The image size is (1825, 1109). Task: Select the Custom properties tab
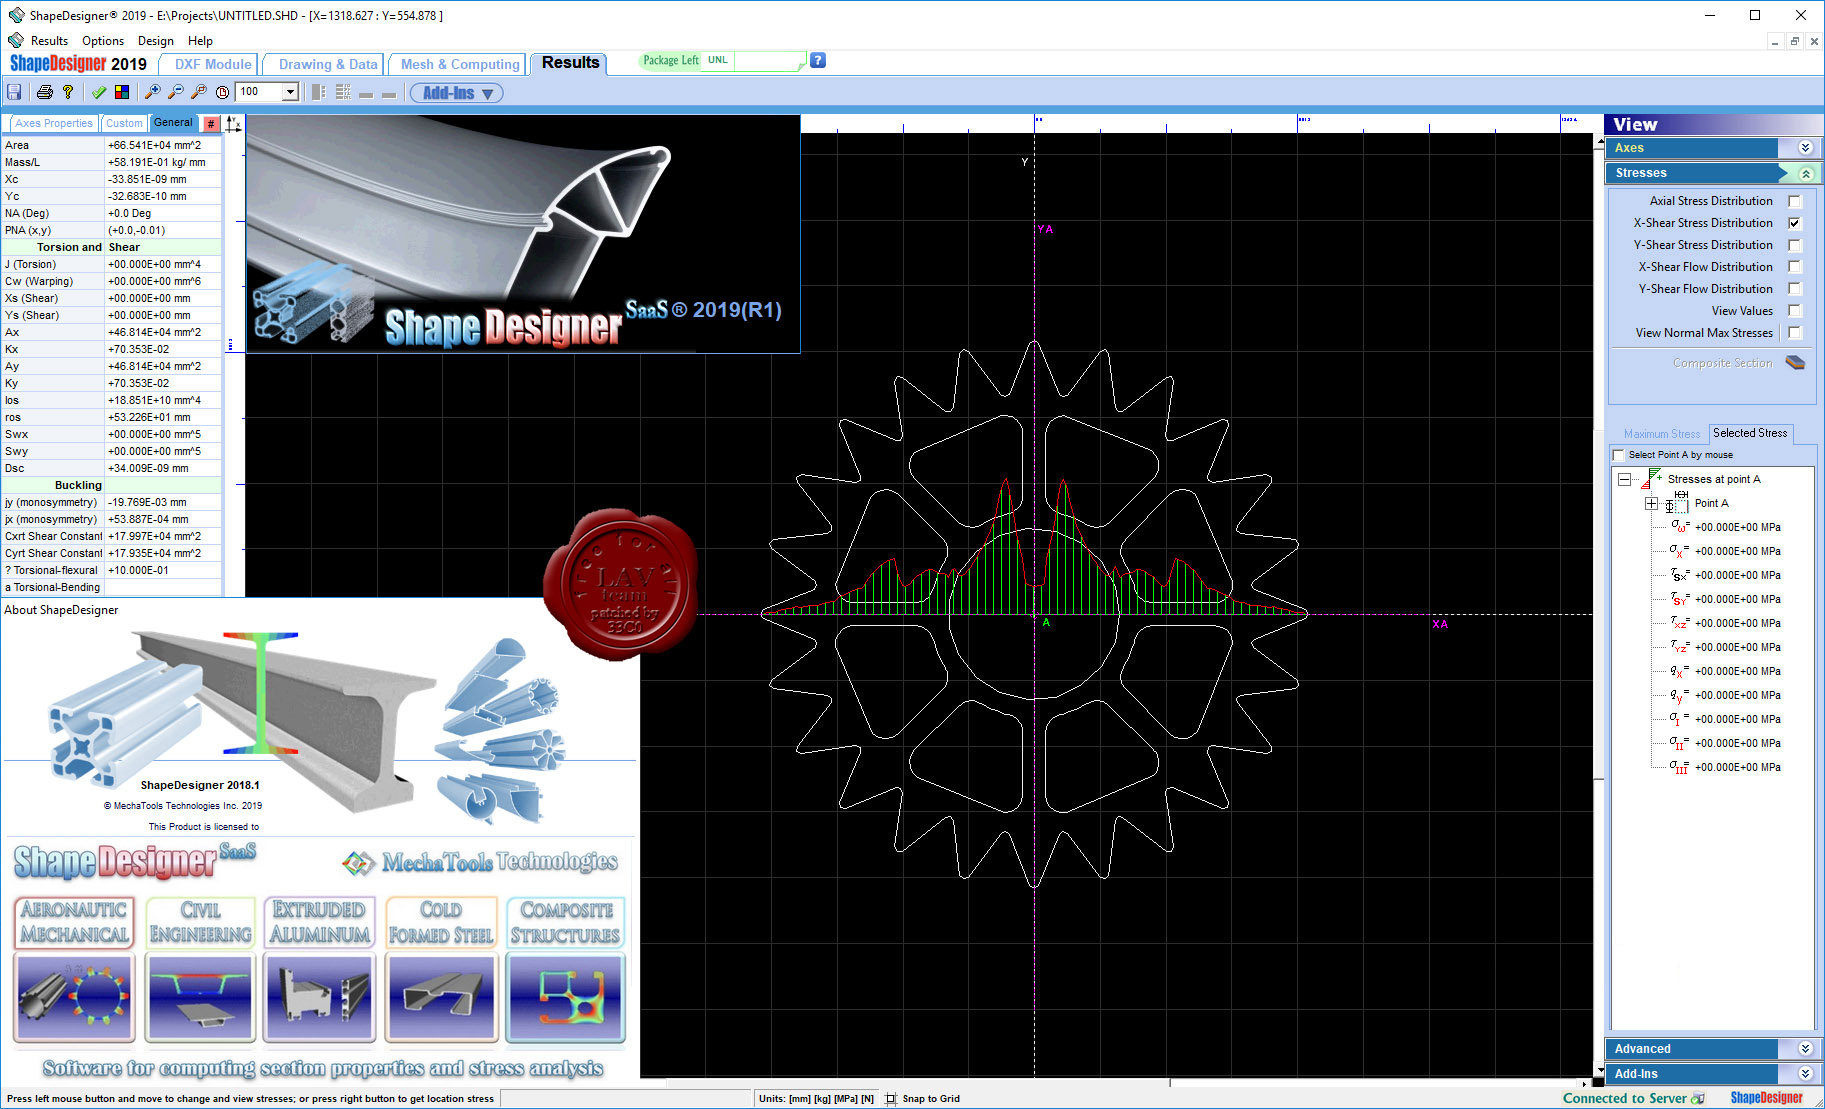tap(124, 124)
